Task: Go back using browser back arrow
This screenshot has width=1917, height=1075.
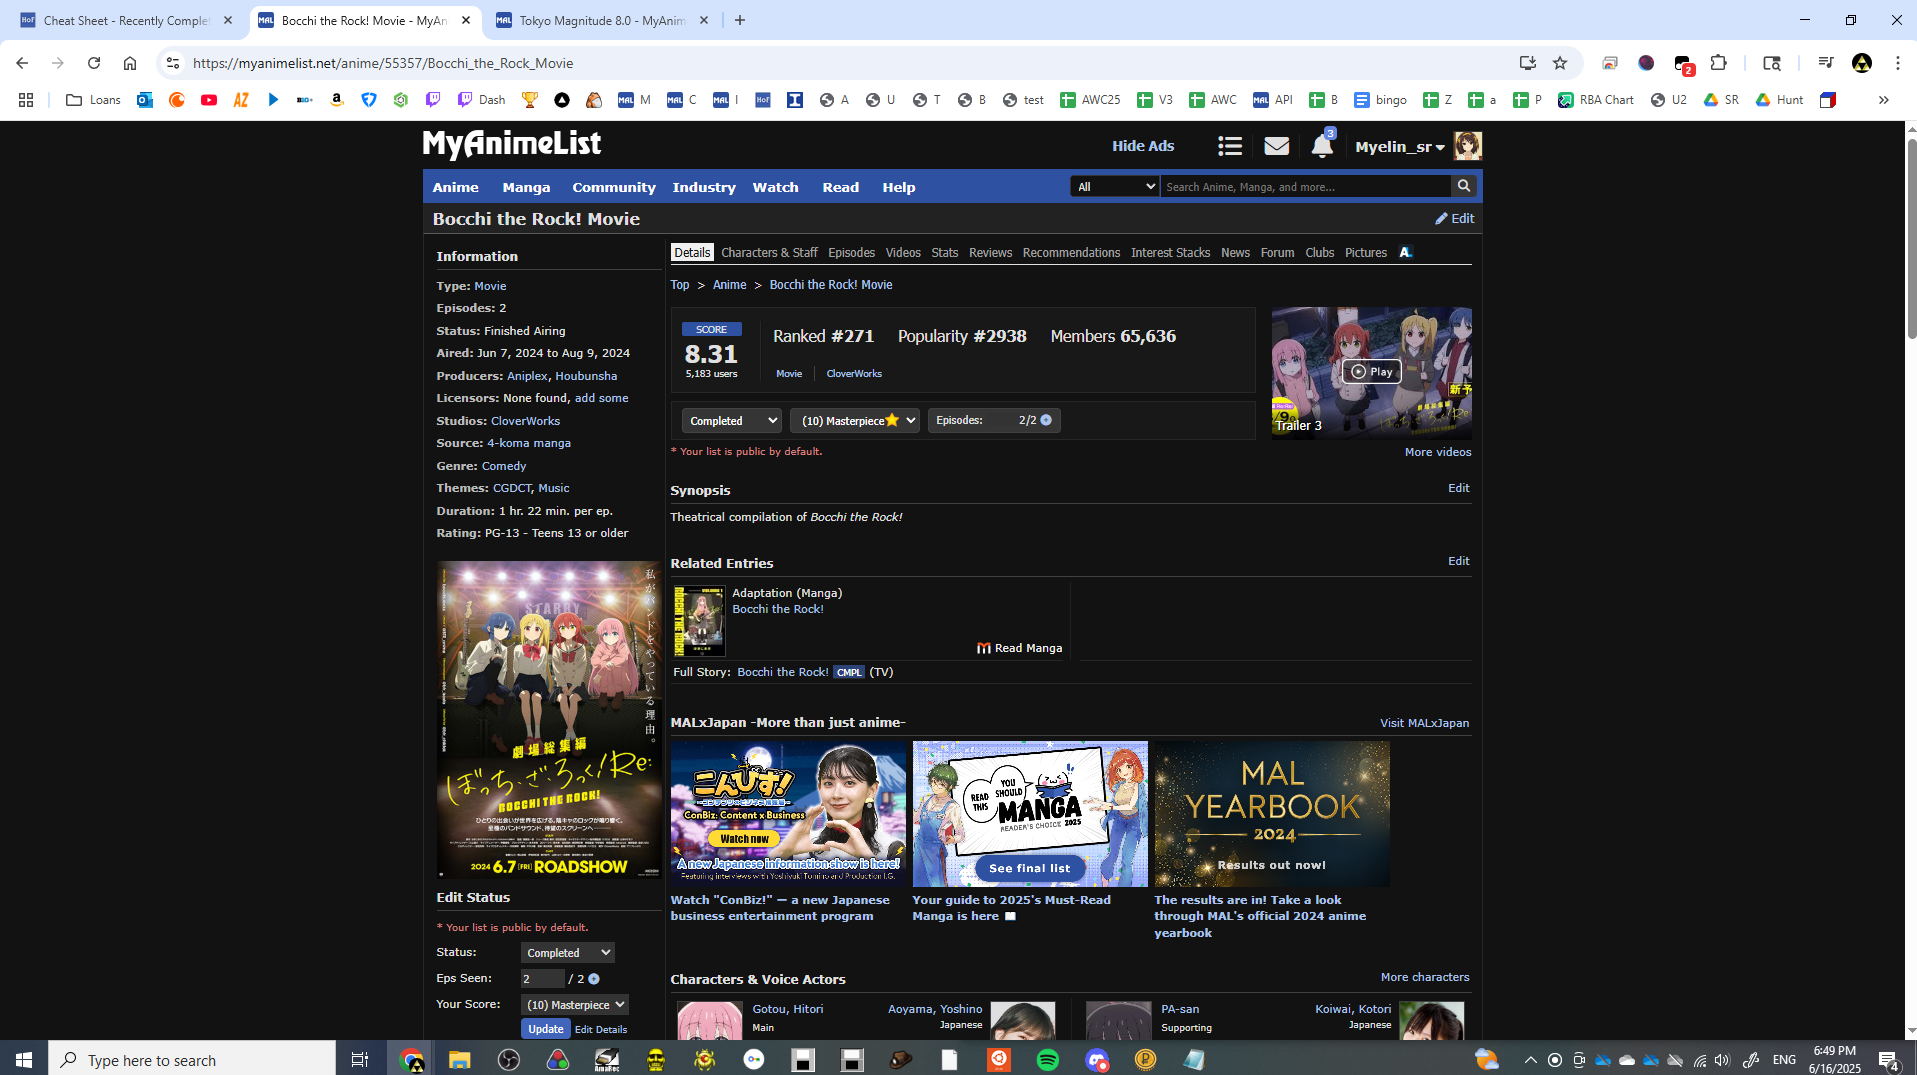Action: (22, 63)
